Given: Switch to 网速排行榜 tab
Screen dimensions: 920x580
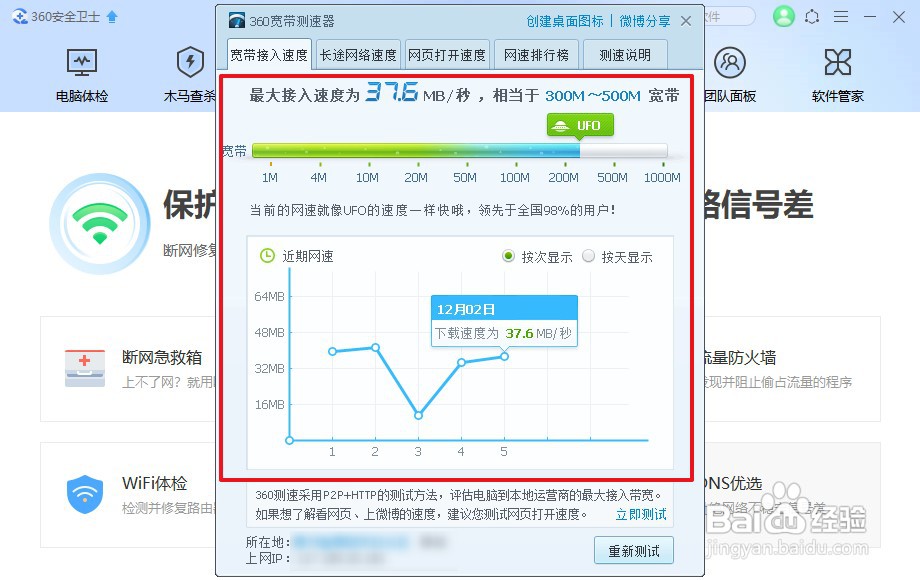Looking at the screenshot, I should tap(536, 55).
